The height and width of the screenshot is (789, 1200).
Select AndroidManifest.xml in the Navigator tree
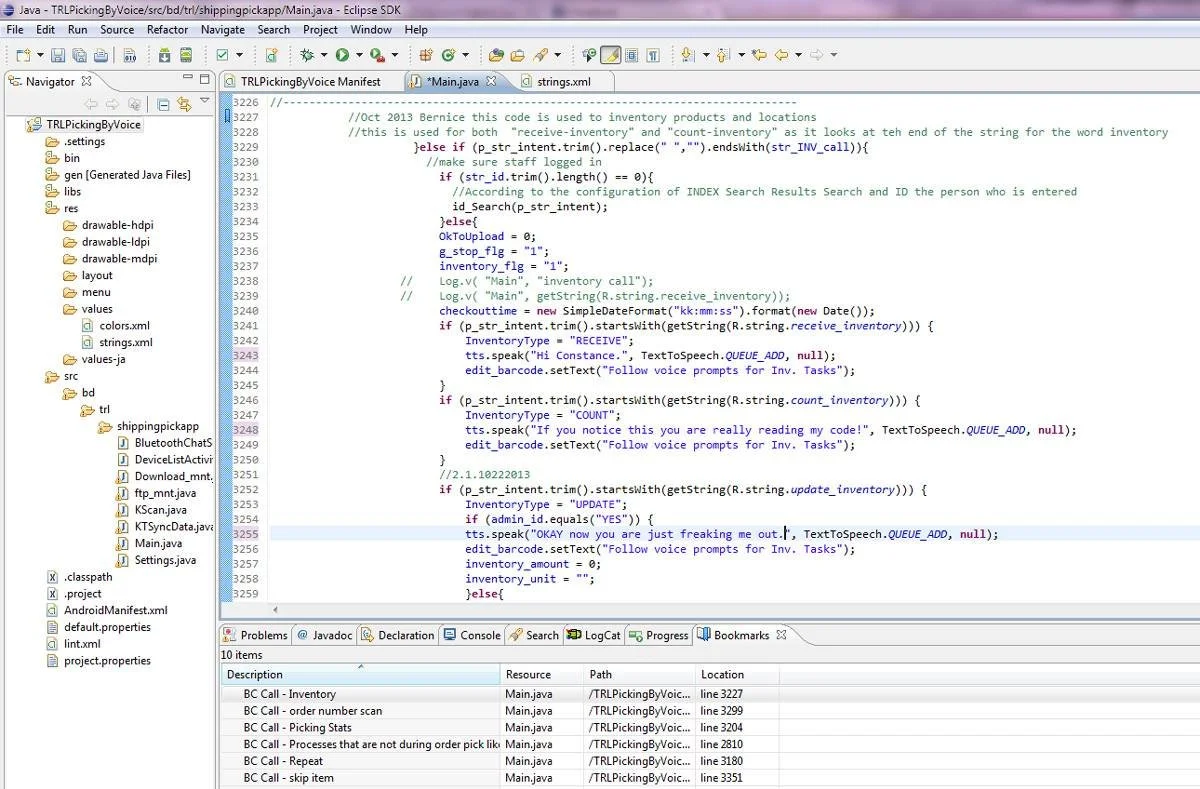[x=115, y=611]
